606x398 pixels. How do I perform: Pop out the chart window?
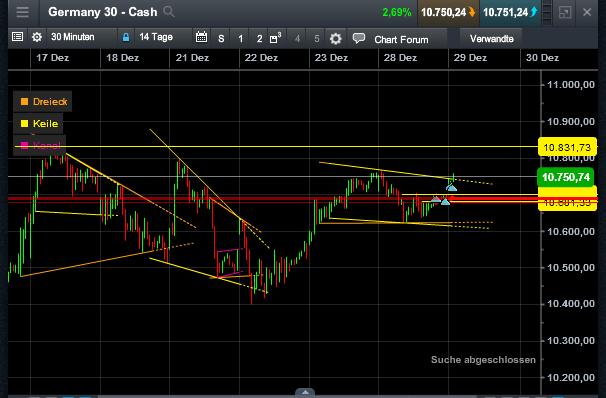coord(565,12)
